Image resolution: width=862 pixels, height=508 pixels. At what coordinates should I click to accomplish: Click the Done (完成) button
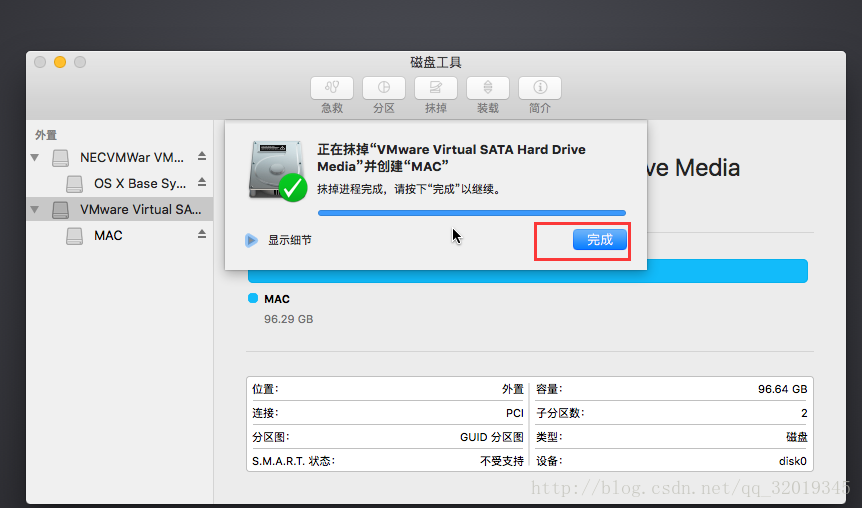[x=600, y=240]
